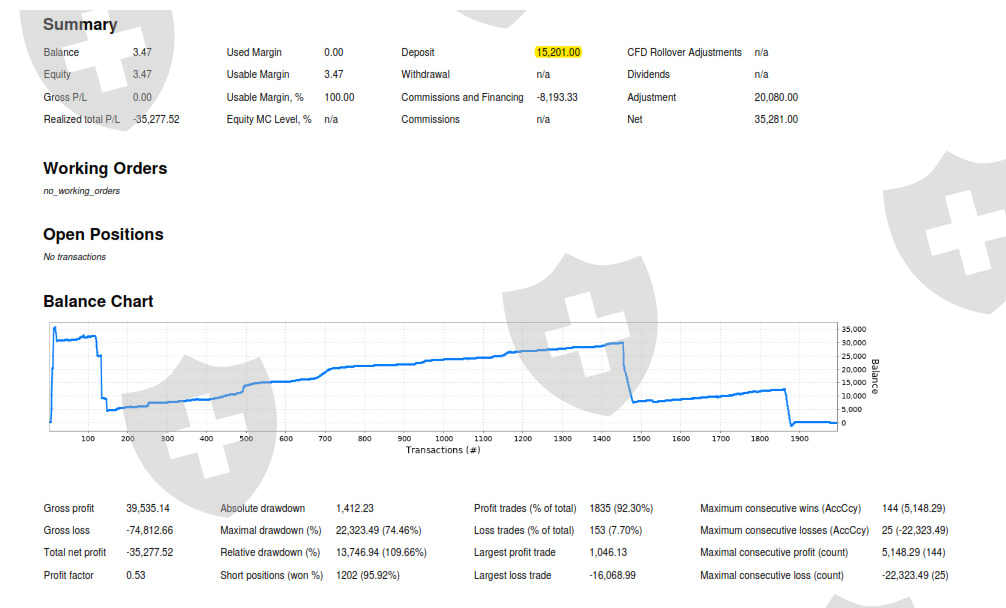Click Realized total P/L value -35,277.52
The width and height of the screenshot is (1006, 608).
coord(156,119)
